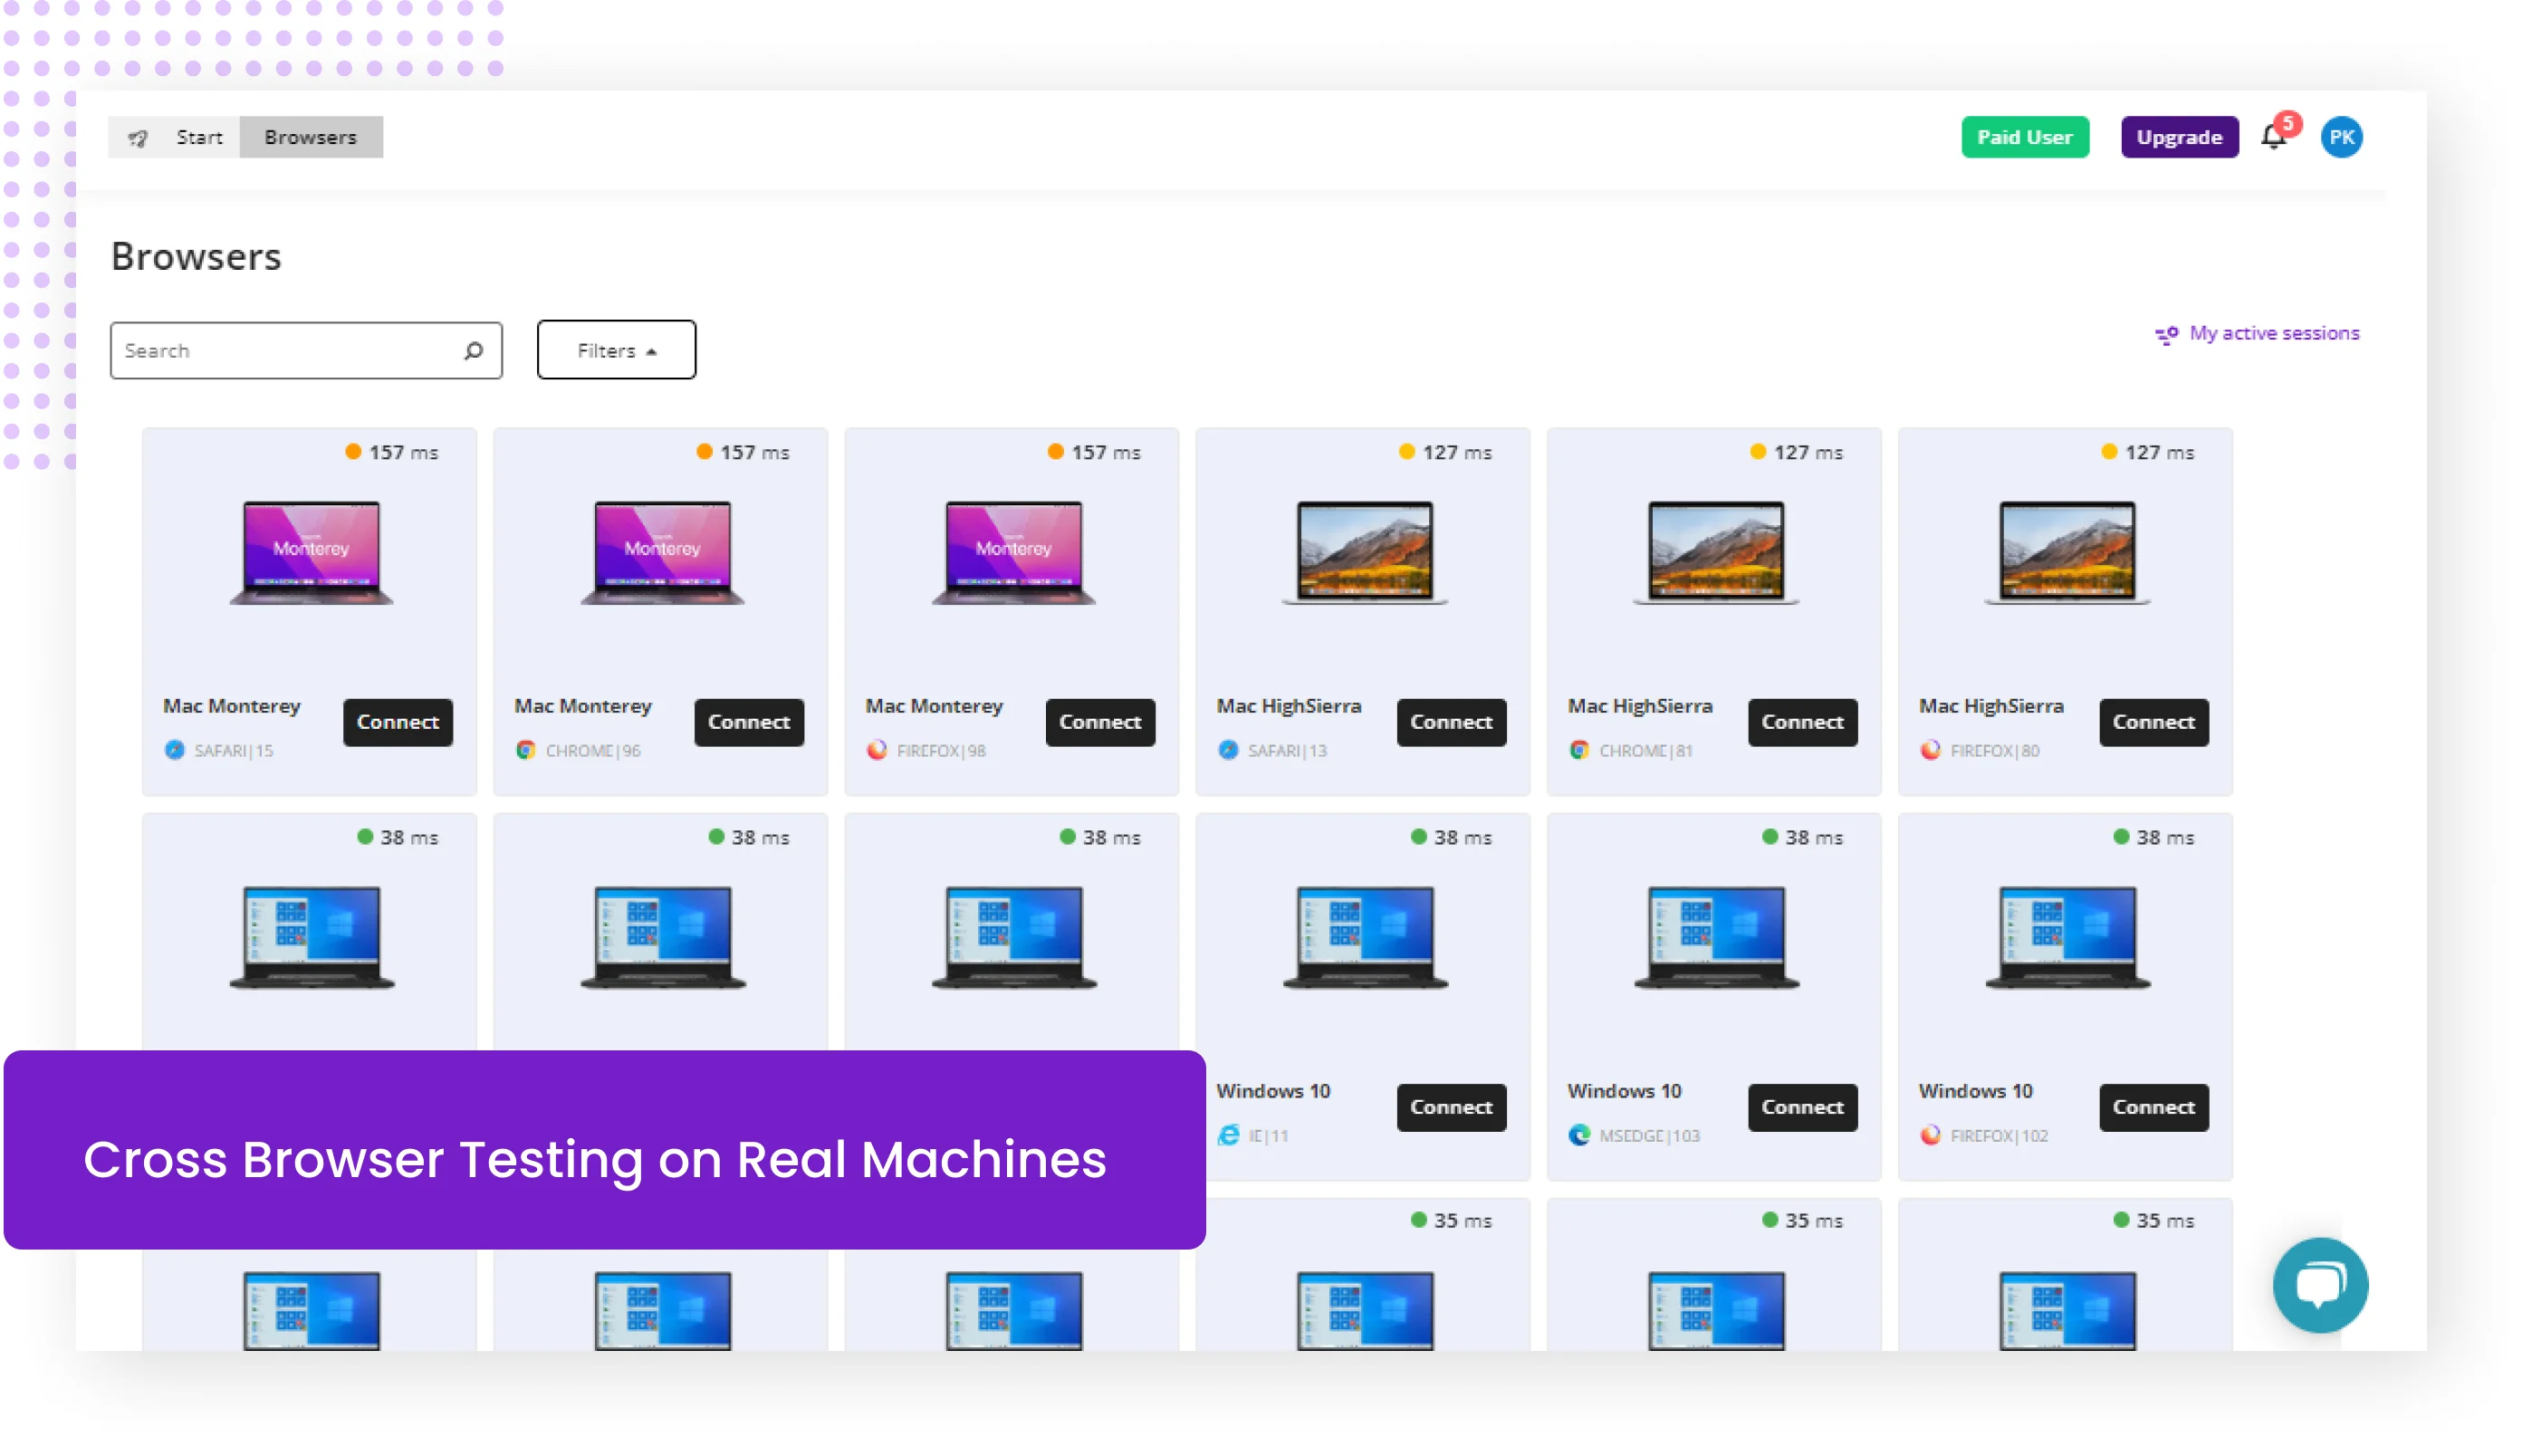The image size is (2532, 1456).
Task: Open My active sessions link
Action: click(x=2274, y=333)
